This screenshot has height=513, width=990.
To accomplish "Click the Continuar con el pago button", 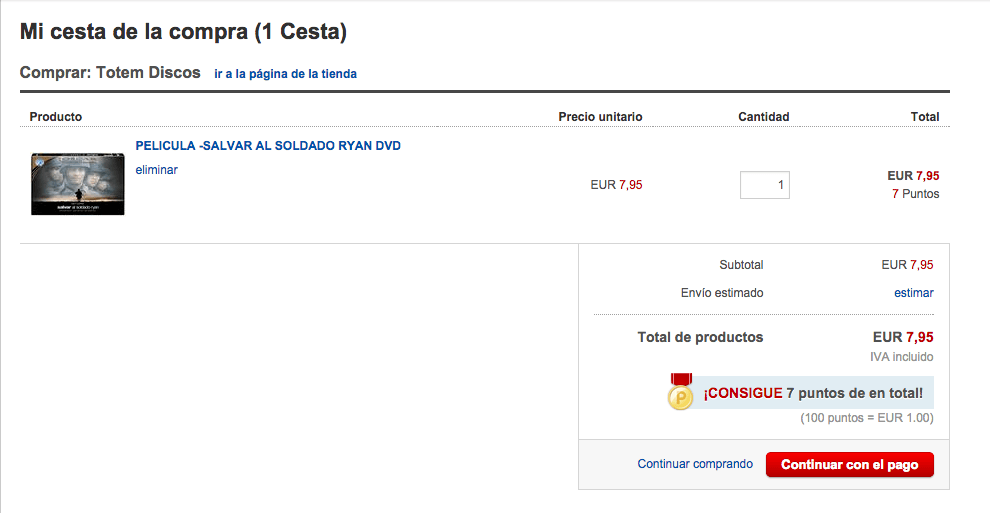I will pyautogui.click(x=850, y=464).
